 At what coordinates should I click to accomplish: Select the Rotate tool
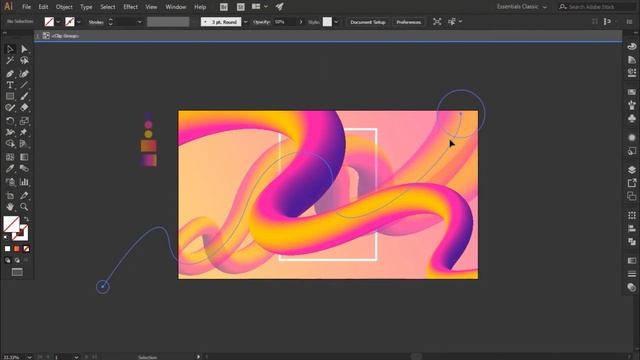click(10, 121)
